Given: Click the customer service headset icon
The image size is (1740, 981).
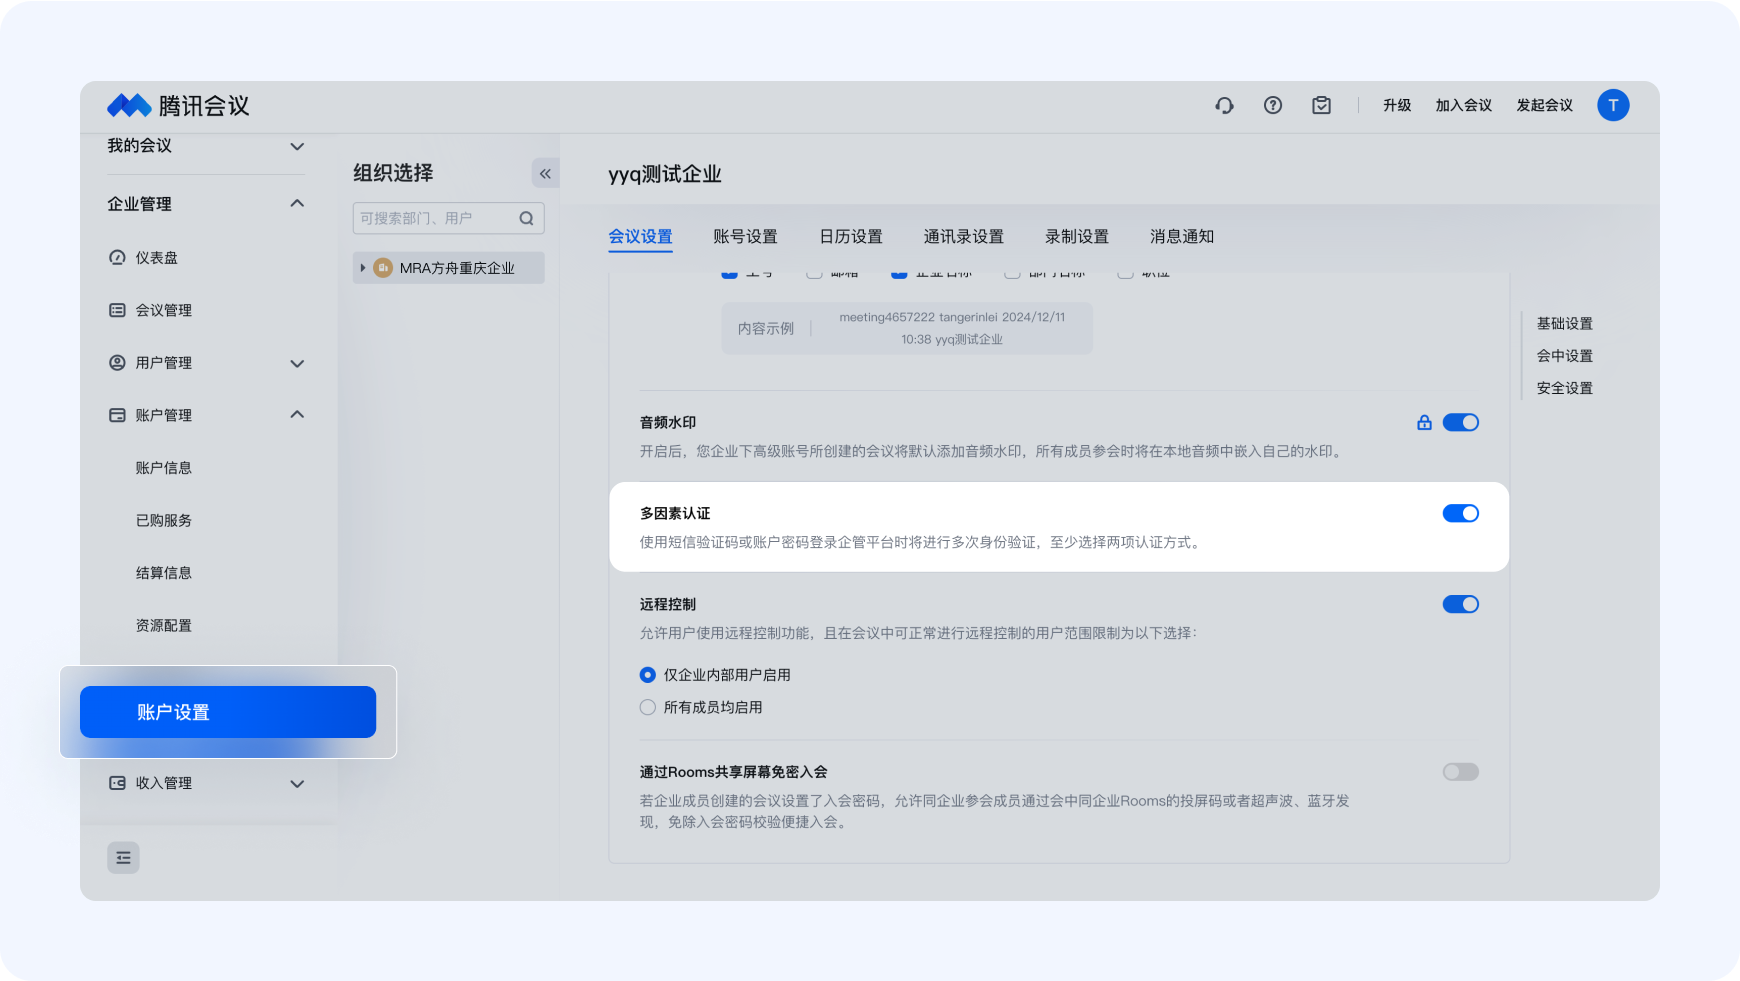Looking at the screenshot, I should (x=1224, y=106).
